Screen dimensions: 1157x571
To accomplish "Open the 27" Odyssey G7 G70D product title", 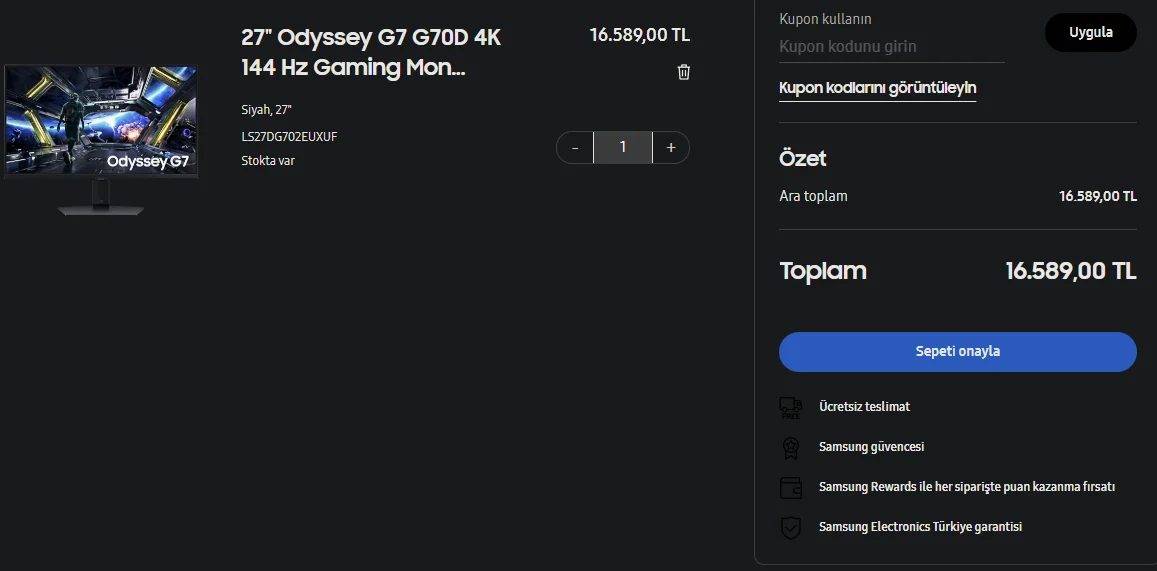I will coord(371,52).
